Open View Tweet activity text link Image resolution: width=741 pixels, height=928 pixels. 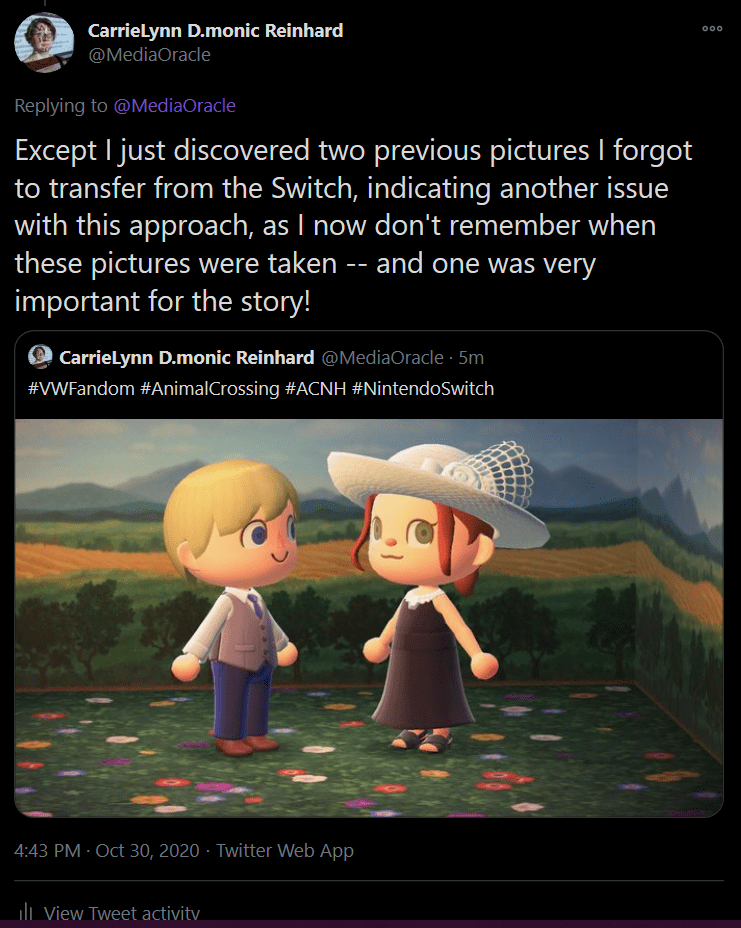pos(122,913)
